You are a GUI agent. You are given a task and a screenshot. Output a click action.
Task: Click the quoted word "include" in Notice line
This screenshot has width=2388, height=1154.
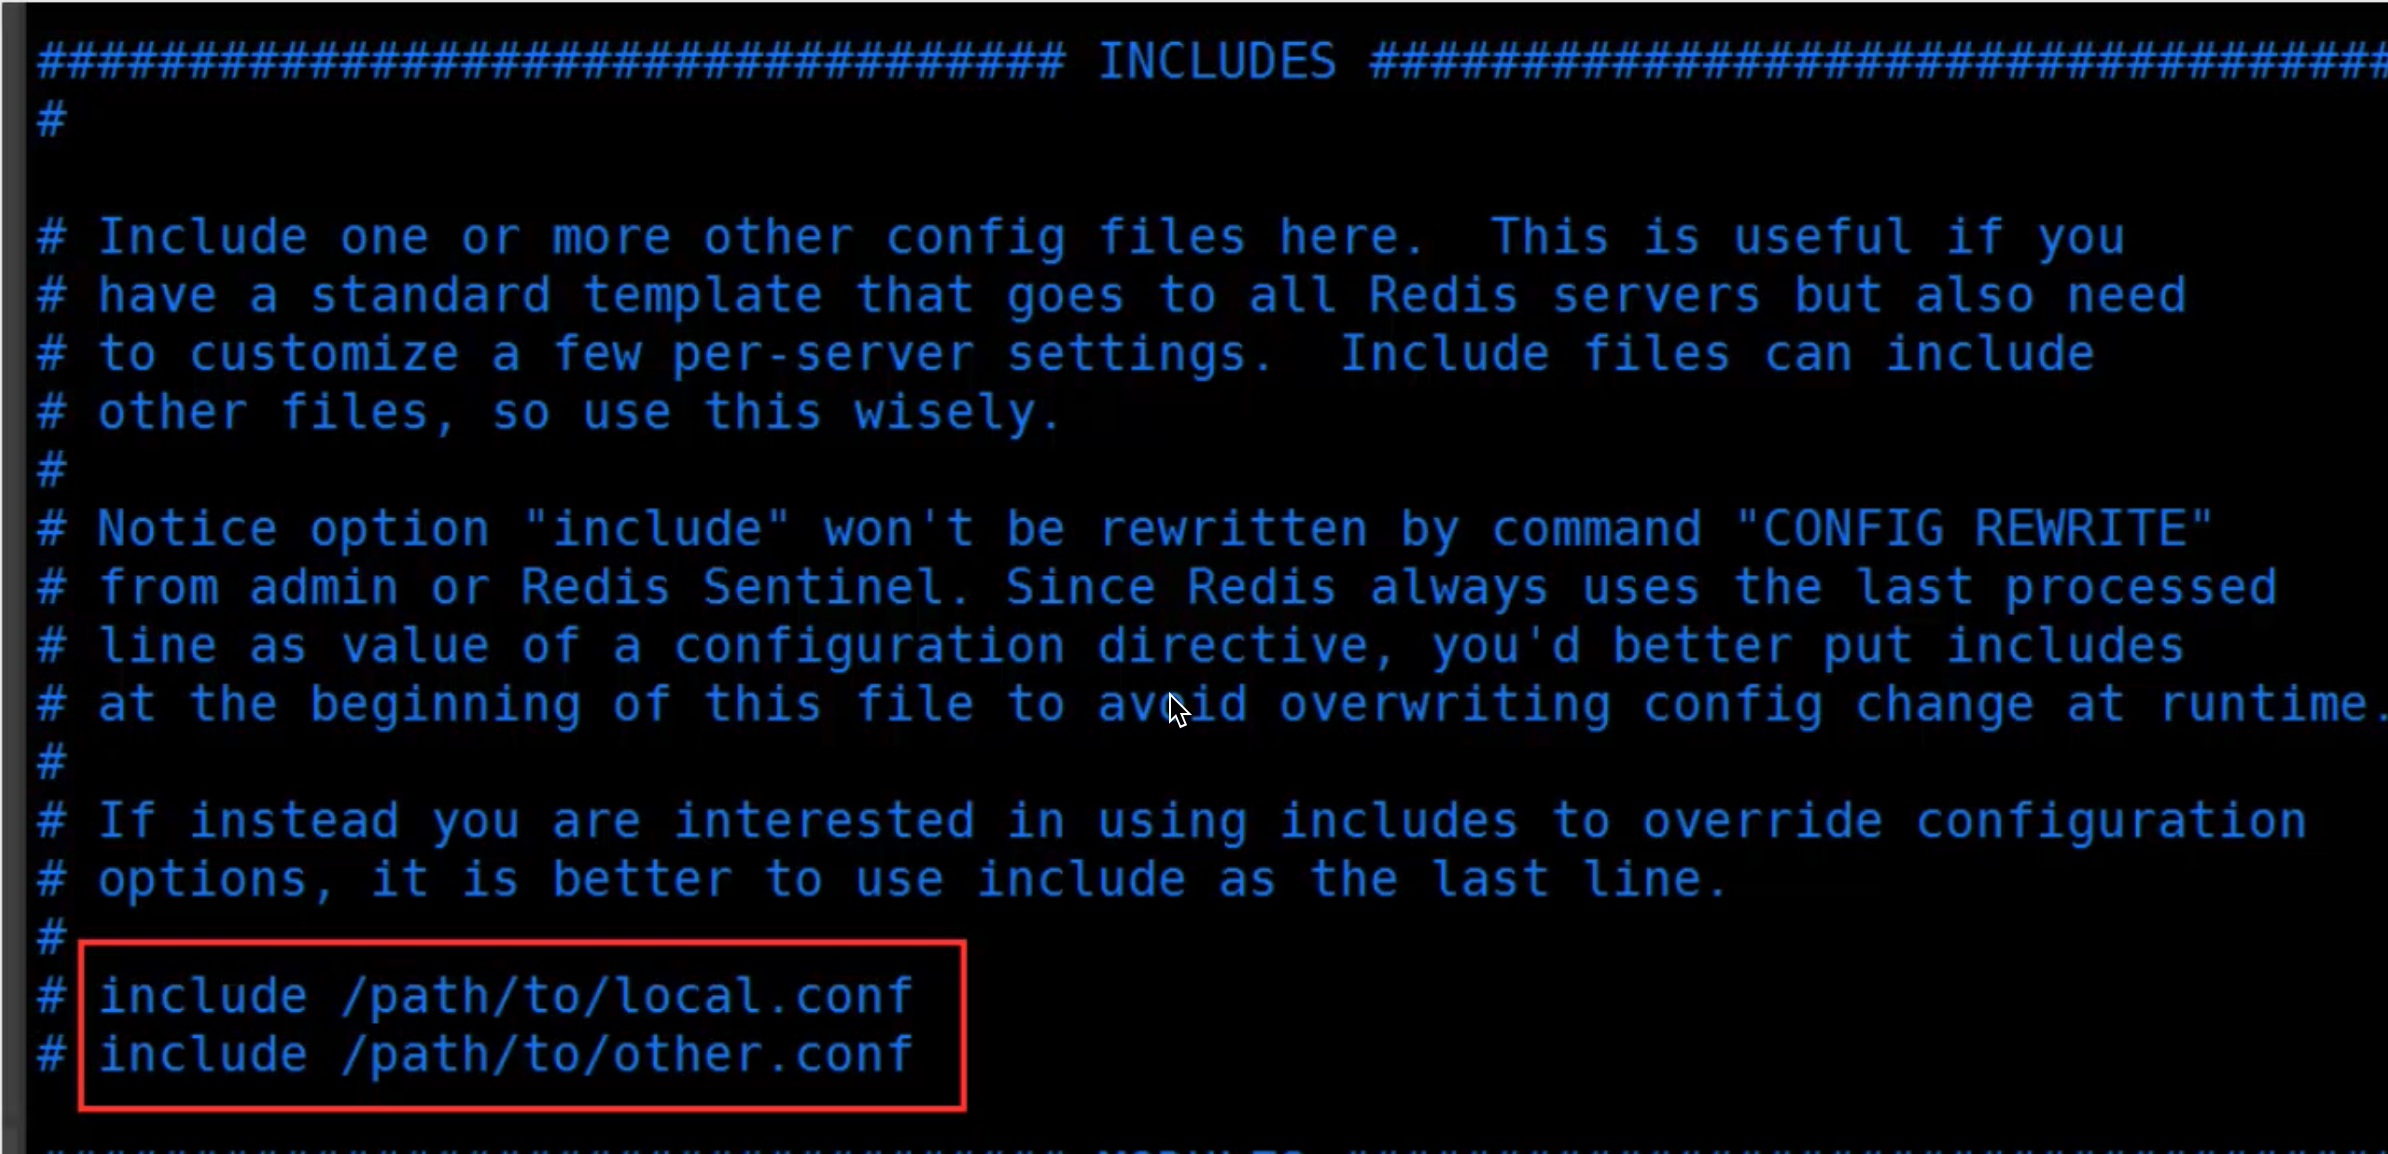tap(656, 528)
